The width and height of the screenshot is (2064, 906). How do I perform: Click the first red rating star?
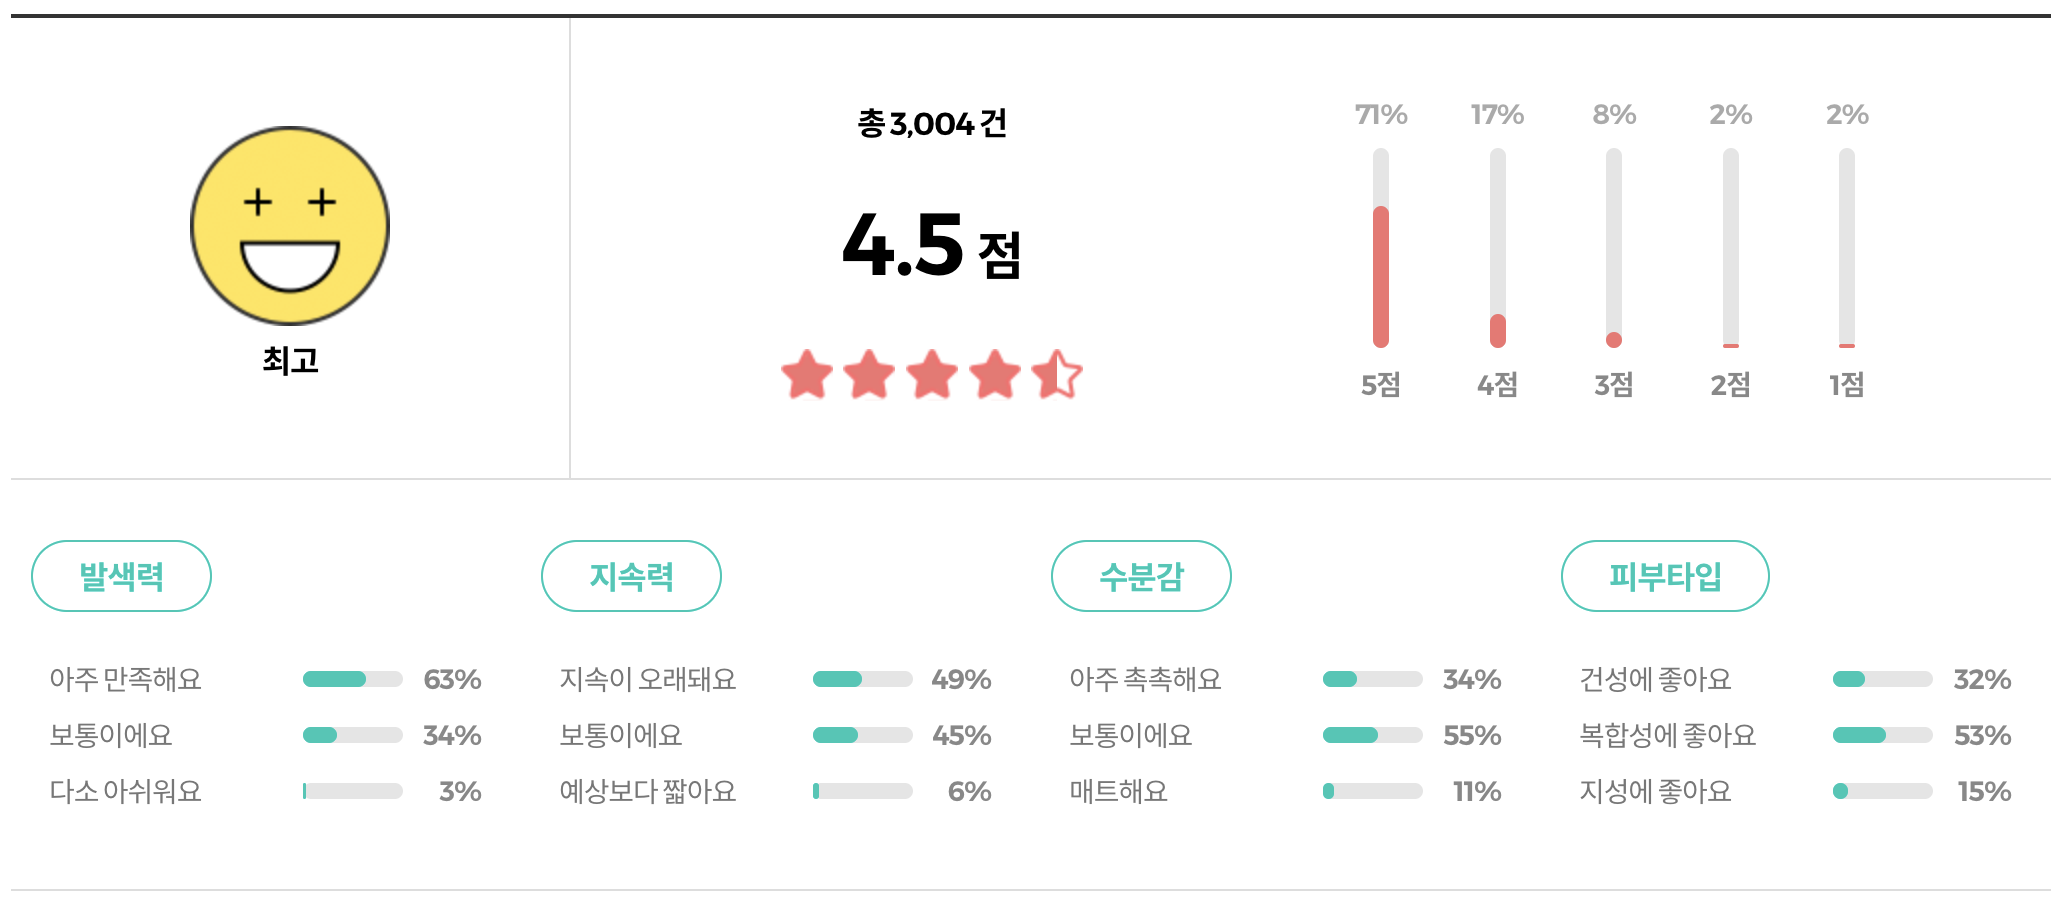805,375
